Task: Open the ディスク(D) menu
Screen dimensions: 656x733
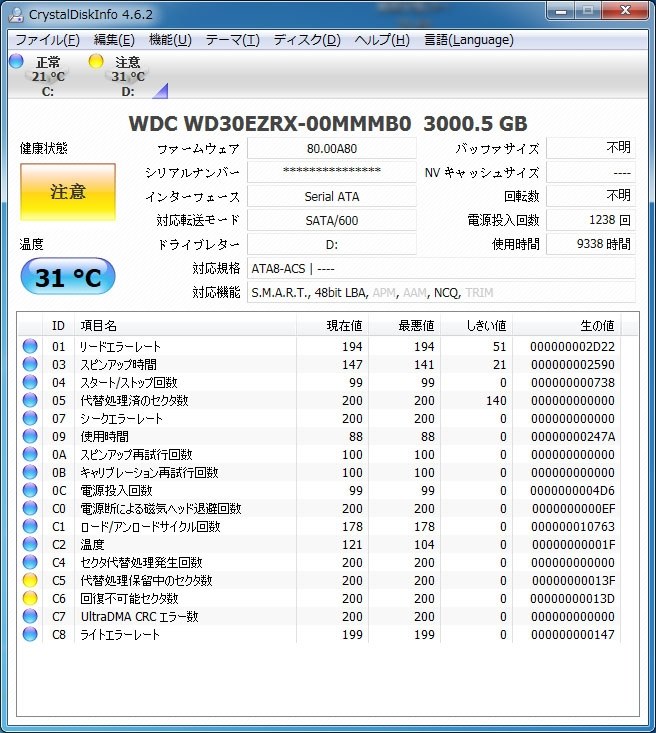Action: coord(307,40)
